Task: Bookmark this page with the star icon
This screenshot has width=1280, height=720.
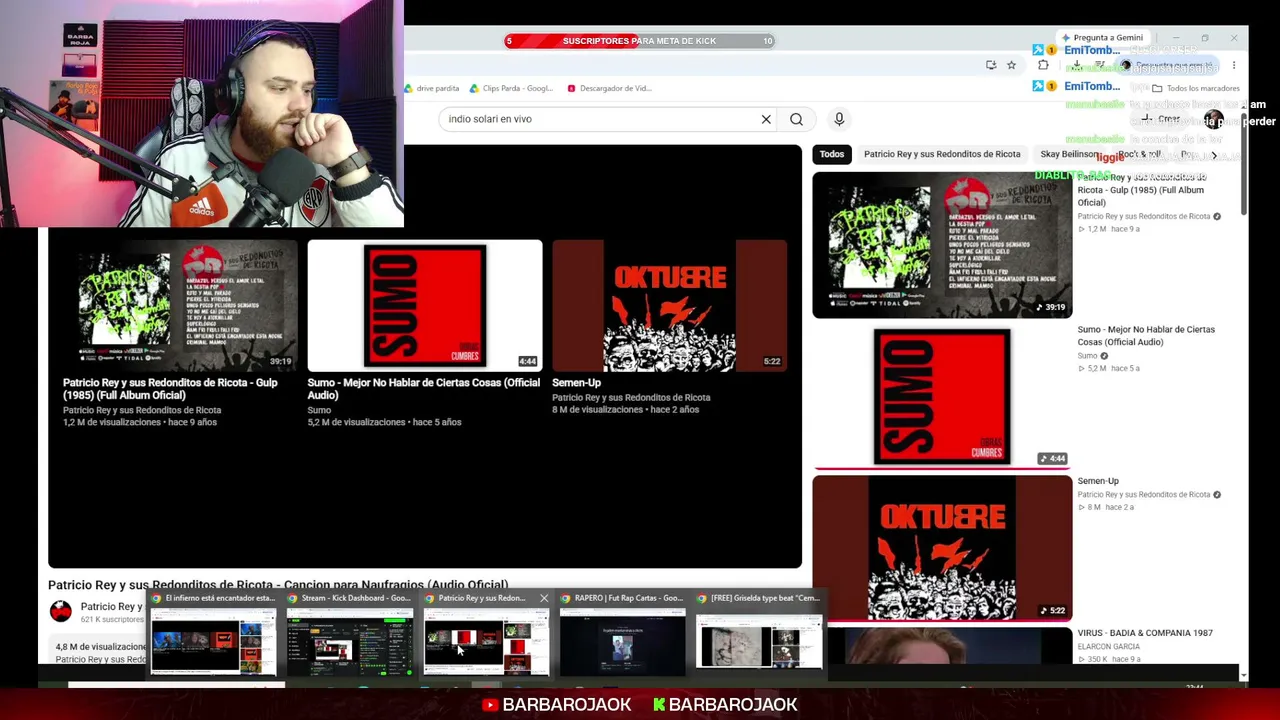Action: pyautogui.click(x=1011, y=65)
